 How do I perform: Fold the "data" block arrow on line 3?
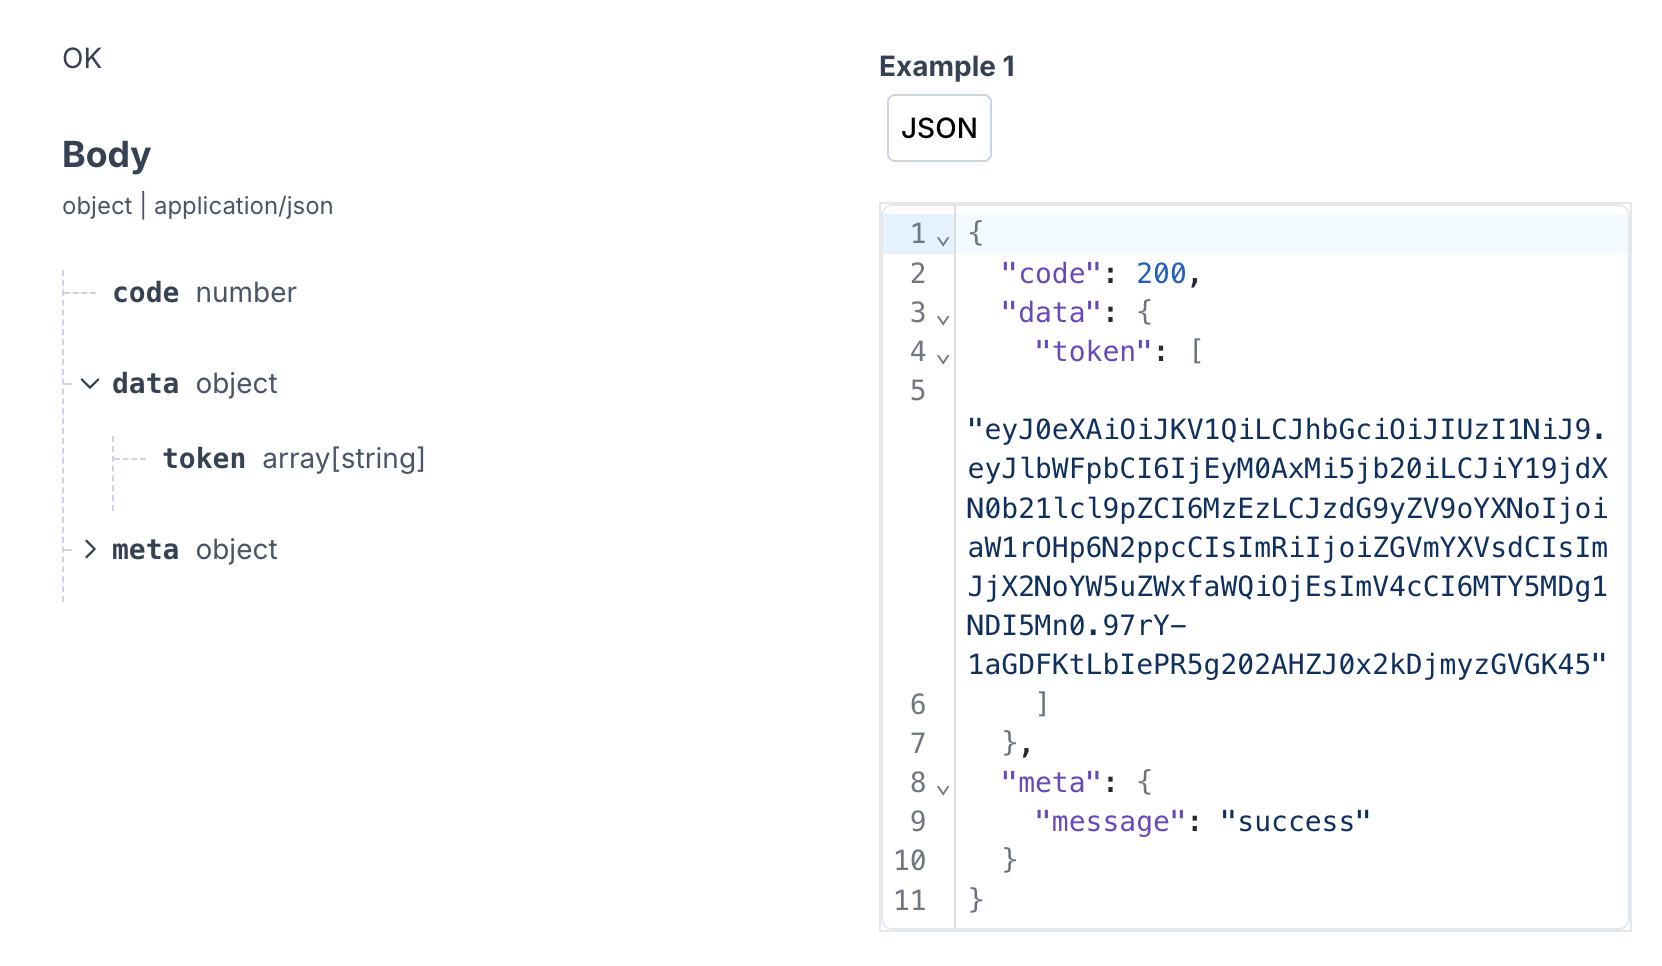(943, 319)
